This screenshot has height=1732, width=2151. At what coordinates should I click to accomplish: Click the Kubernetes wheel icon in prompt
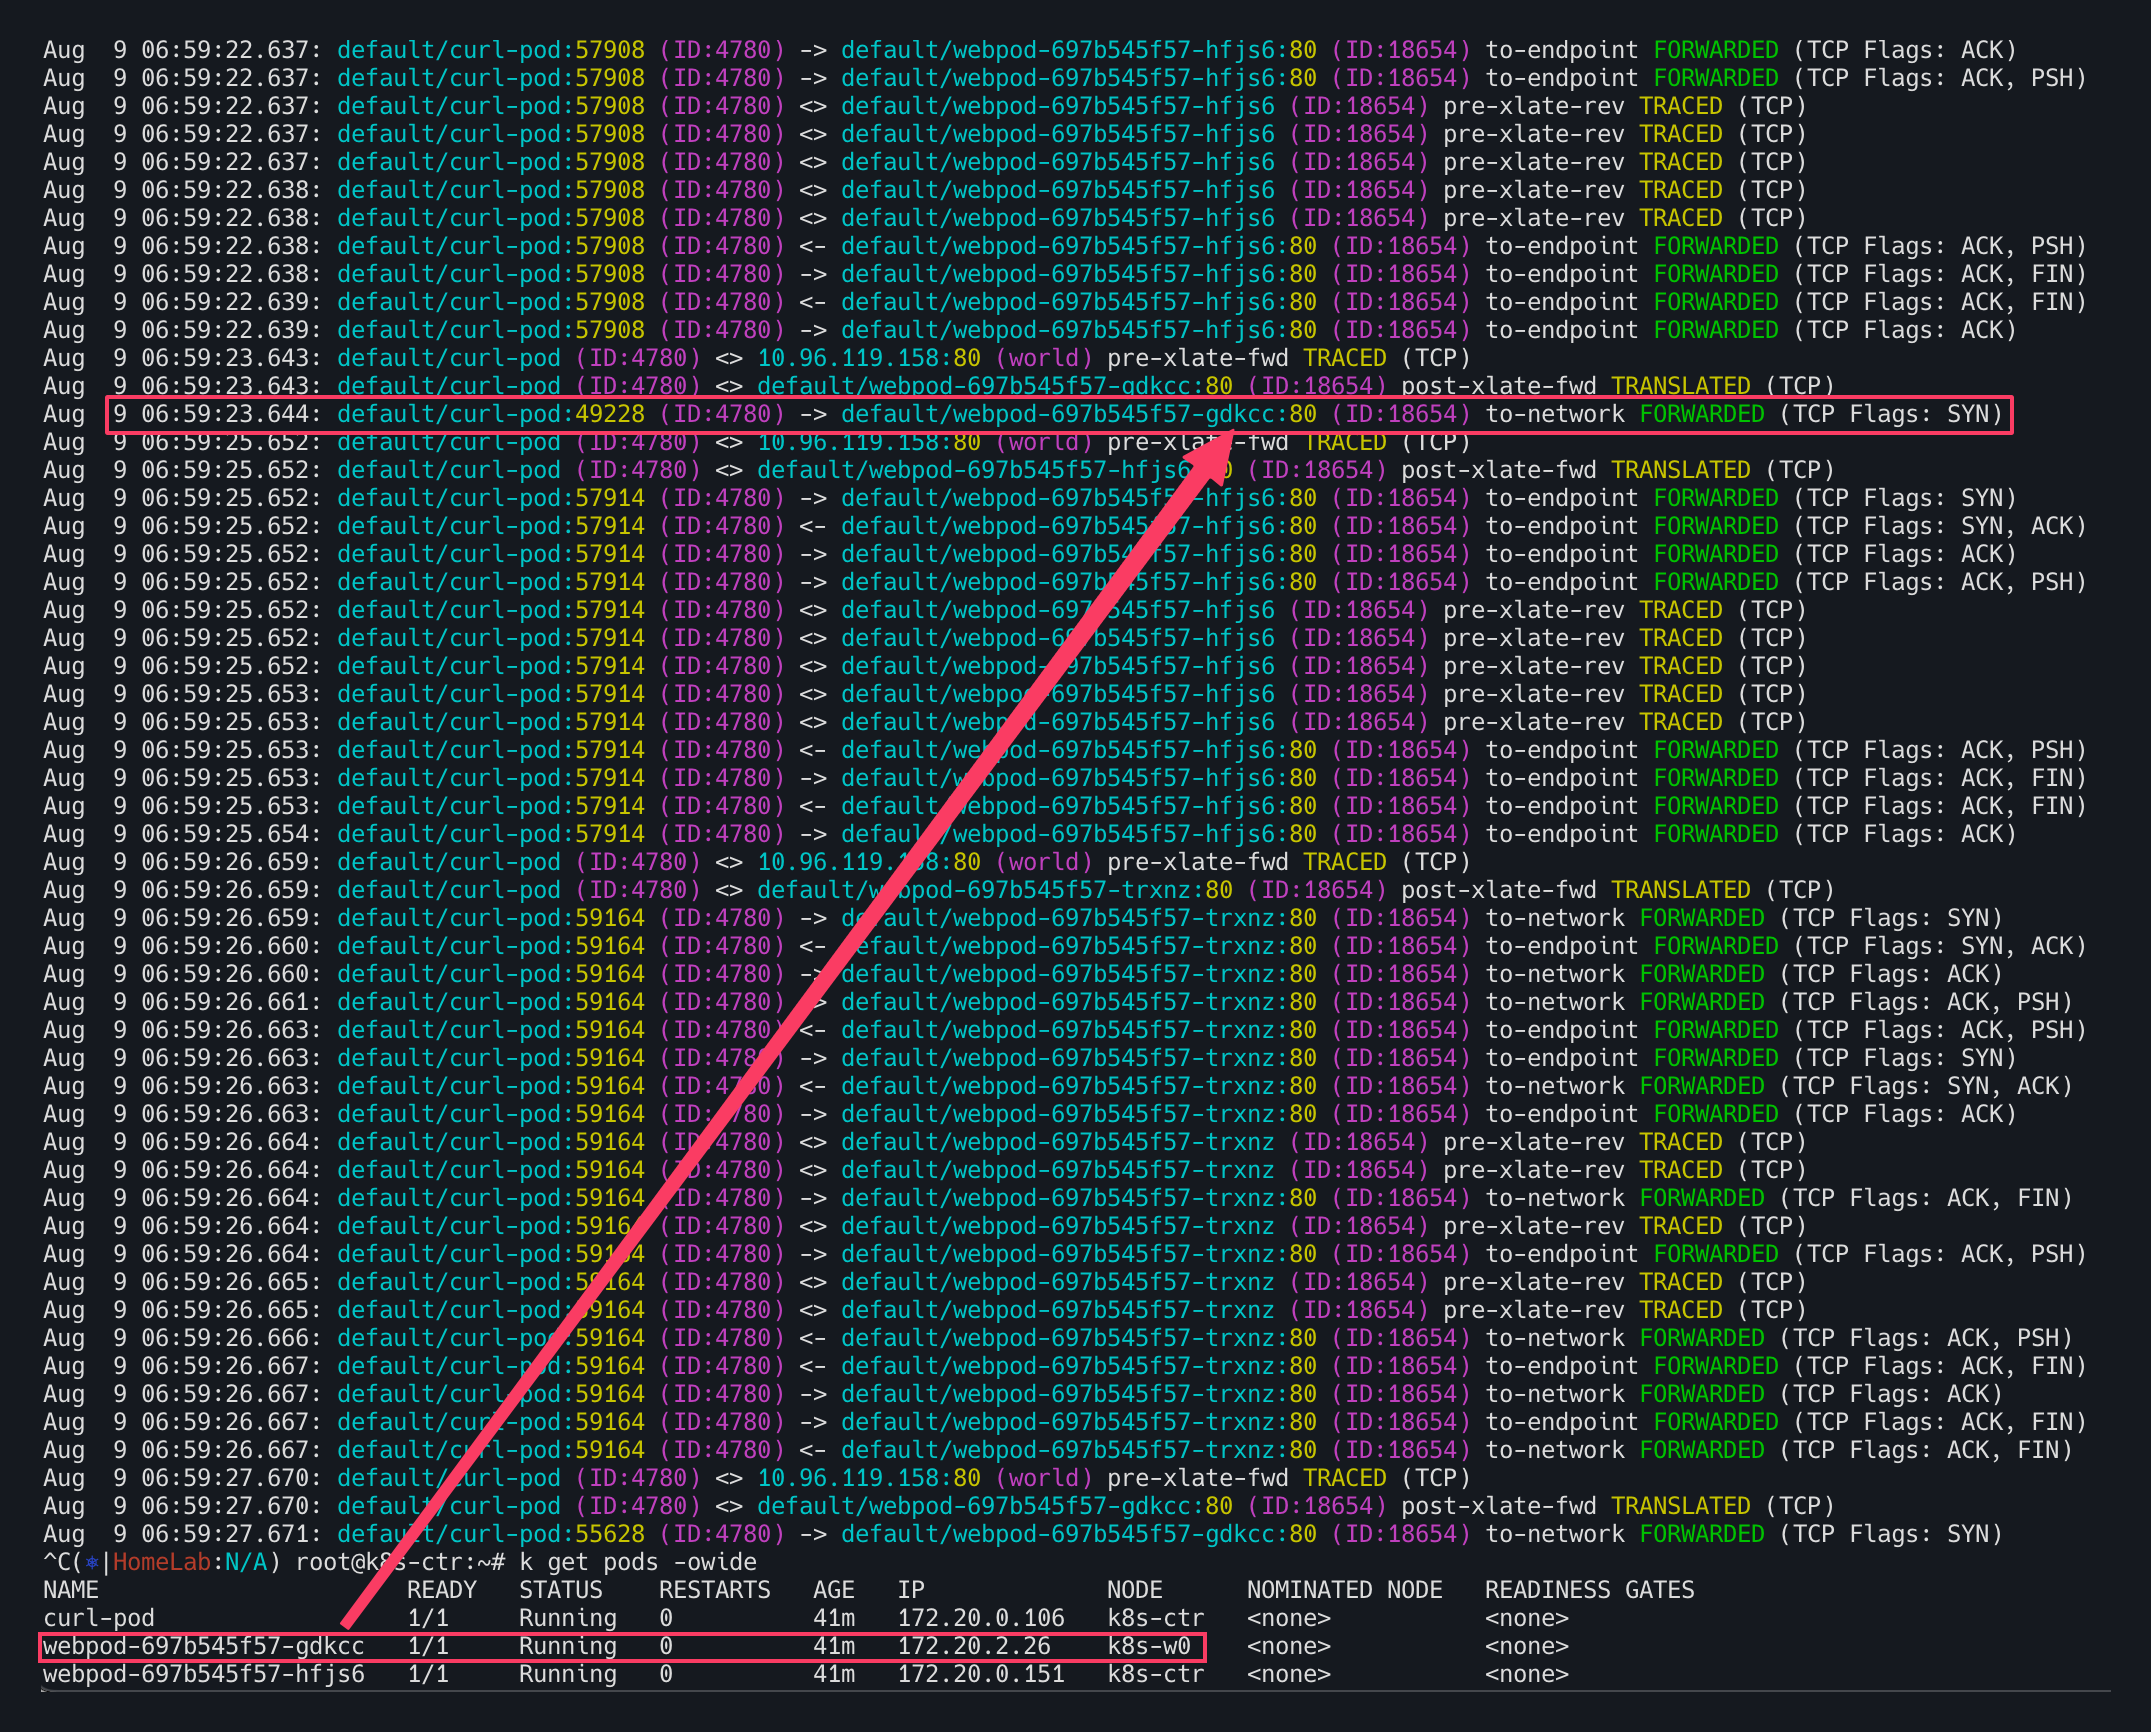pyautogui.click(x=92, y=1562)
